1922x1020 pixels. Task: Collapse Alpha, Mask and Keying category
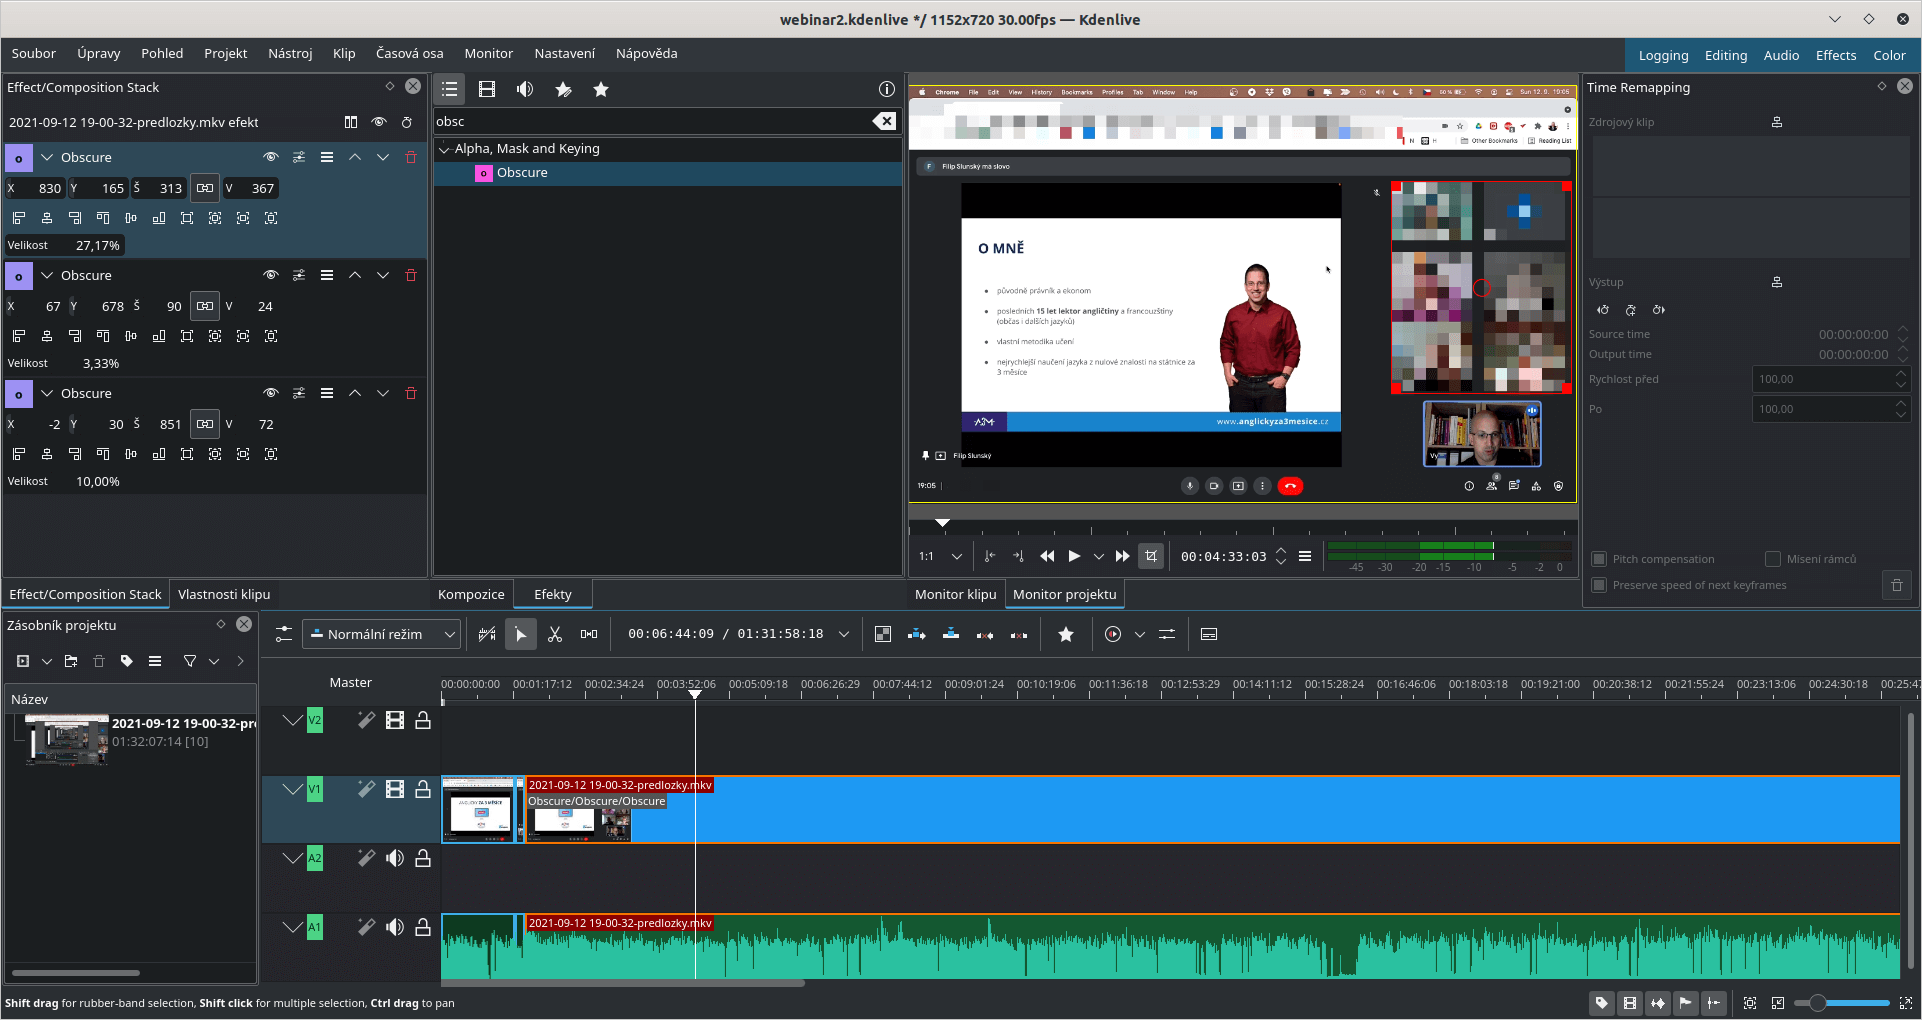point(445,149)
